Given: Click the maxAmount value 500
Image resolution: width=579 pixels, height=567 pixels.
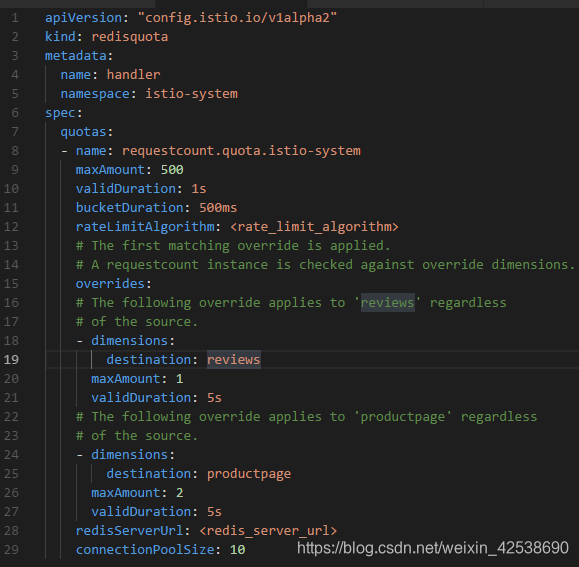Looking at the screenshot, I should 172,170.
